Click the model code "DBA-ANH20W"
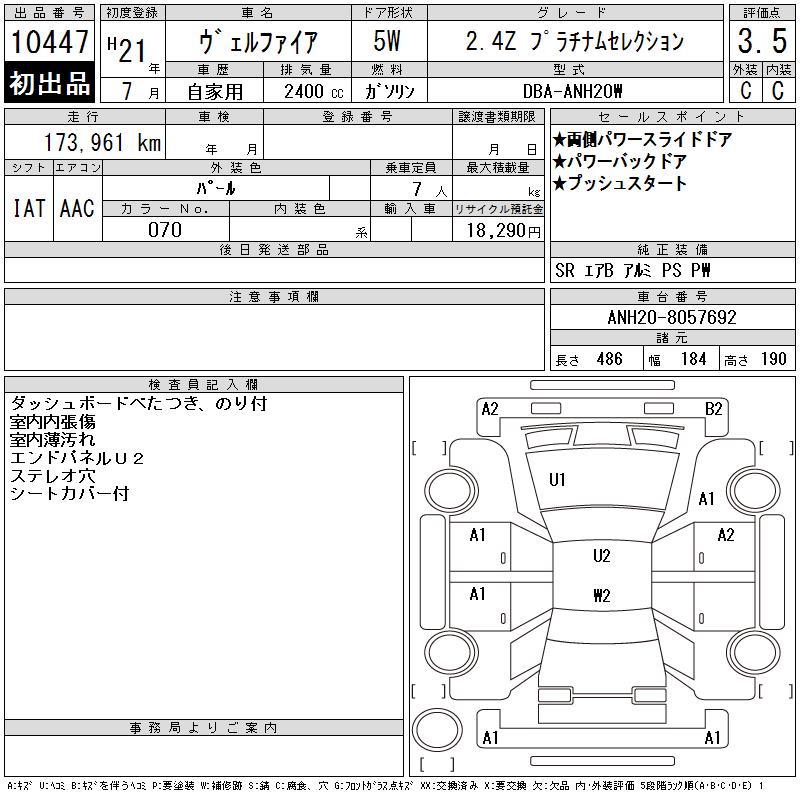 point(572,91)
